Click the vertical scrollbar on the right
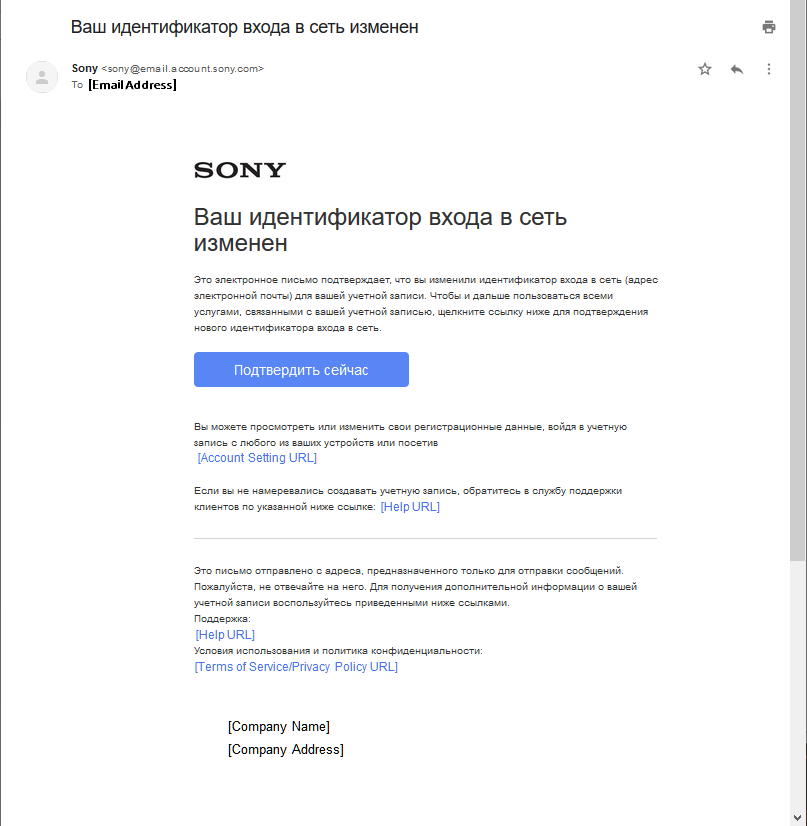 797,300
